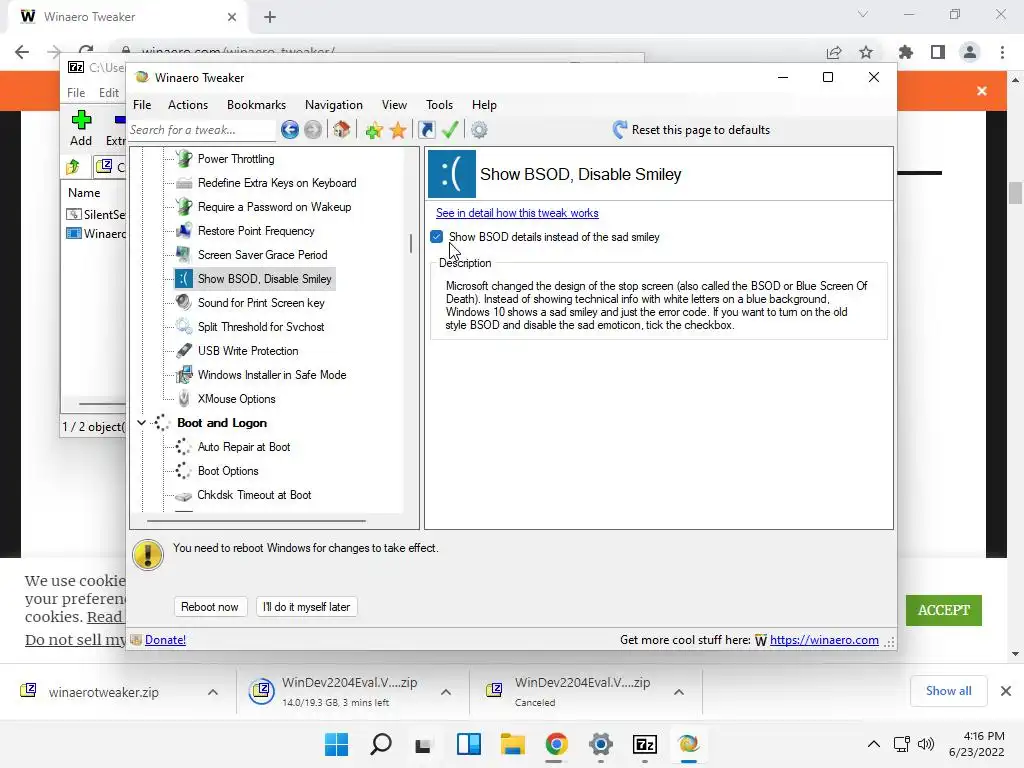Image resolution: width=1024 pixels, height=768 pixels.
Task: Open settings gear icon in Winaero toolbar
Action: click(479, 130)
